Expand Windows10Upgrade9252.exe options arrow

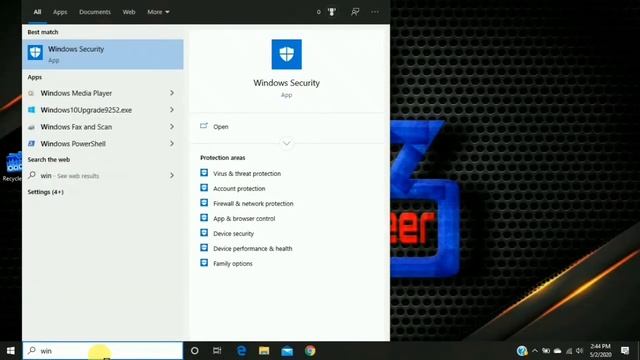click(172, 110)
